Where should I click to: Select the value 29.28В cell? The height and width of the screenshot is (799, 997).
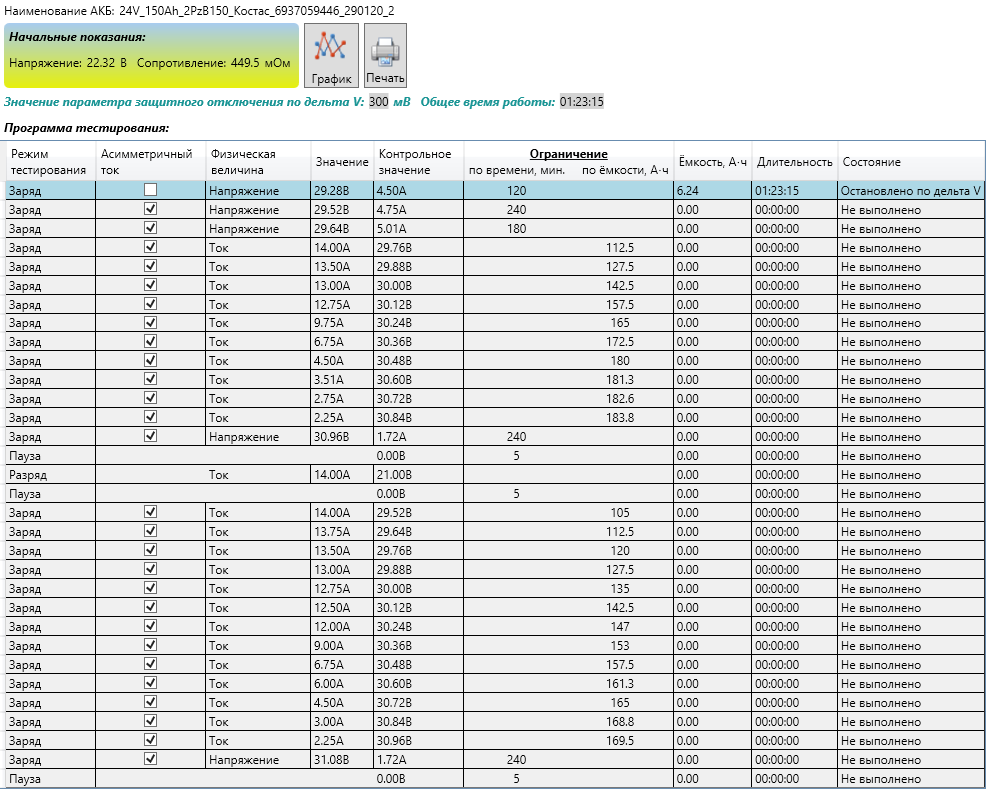click(342, 191)
